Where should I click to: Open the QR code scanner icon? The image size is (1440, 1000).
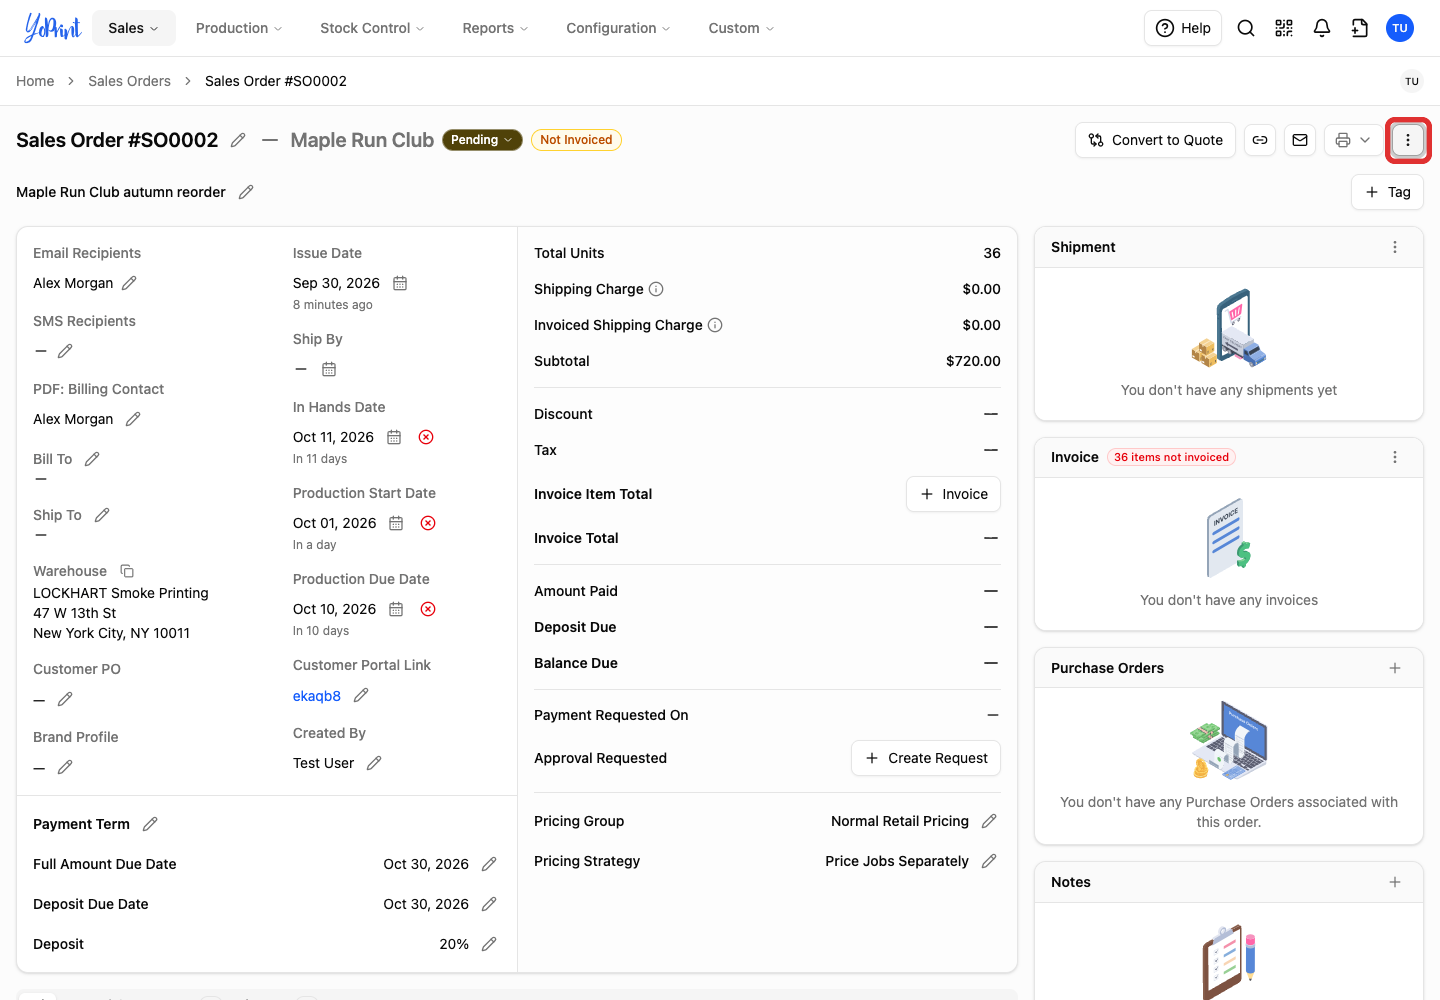click(1284, 28)
